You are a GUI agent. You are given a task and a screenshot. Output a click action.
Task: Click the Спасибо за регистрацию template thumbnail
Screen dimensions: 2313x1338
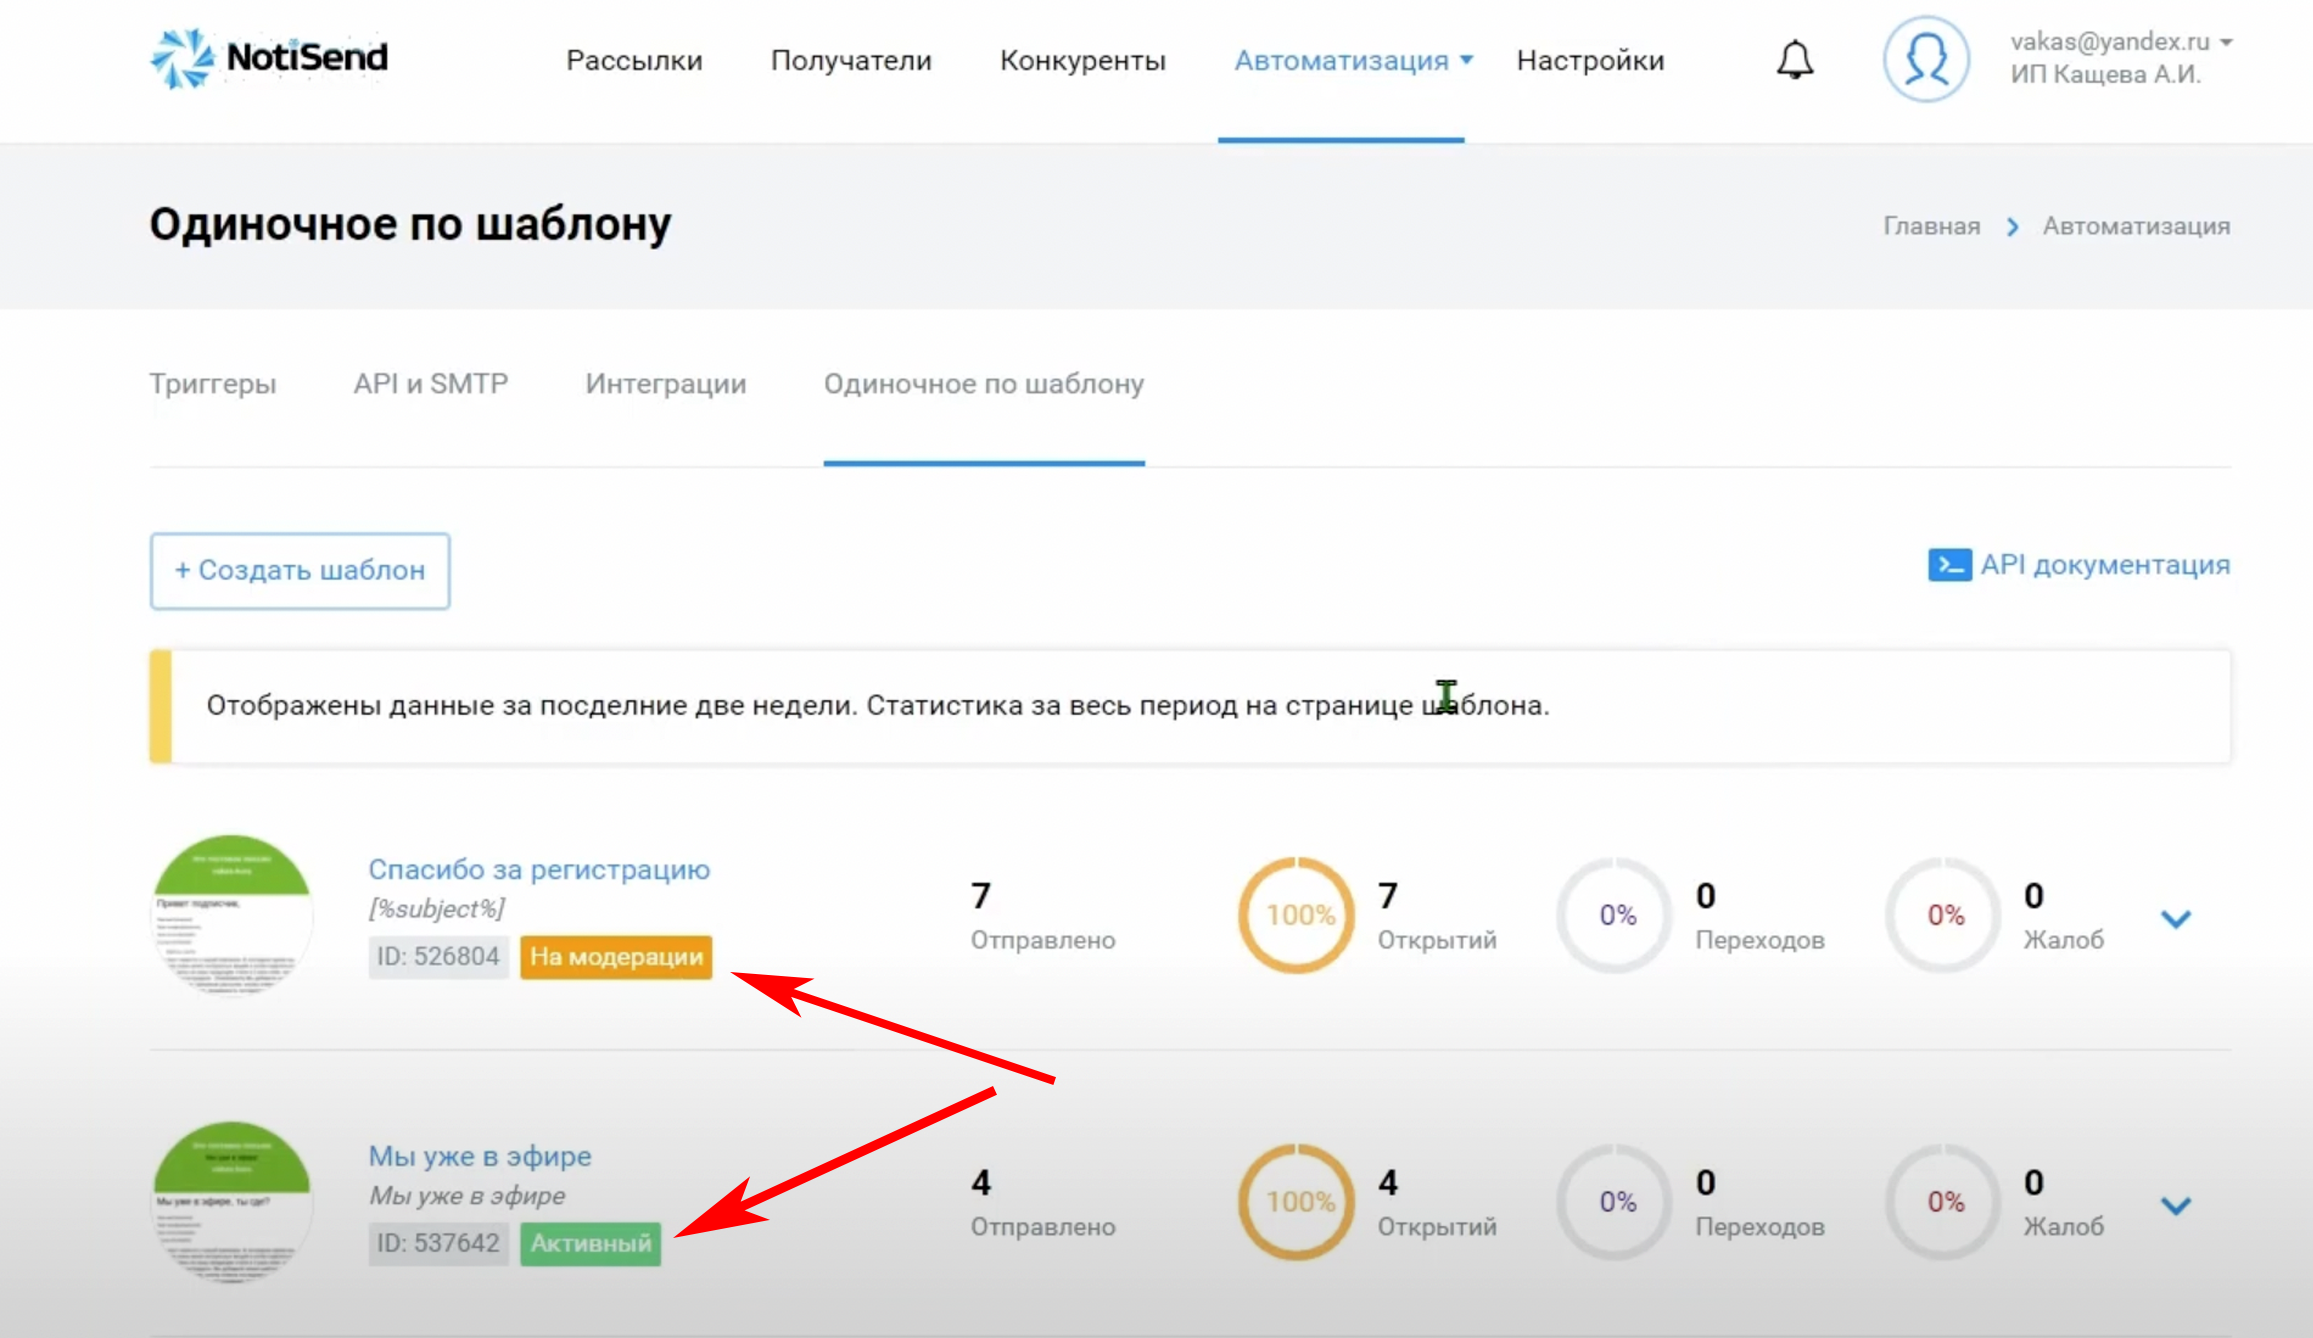[x=232, y=914]
